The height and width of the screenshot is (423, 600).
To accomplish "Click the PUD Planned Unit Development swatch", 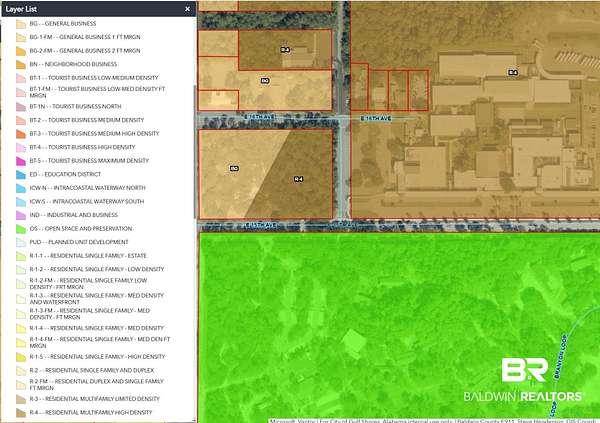I will click(x=21, y=242).
